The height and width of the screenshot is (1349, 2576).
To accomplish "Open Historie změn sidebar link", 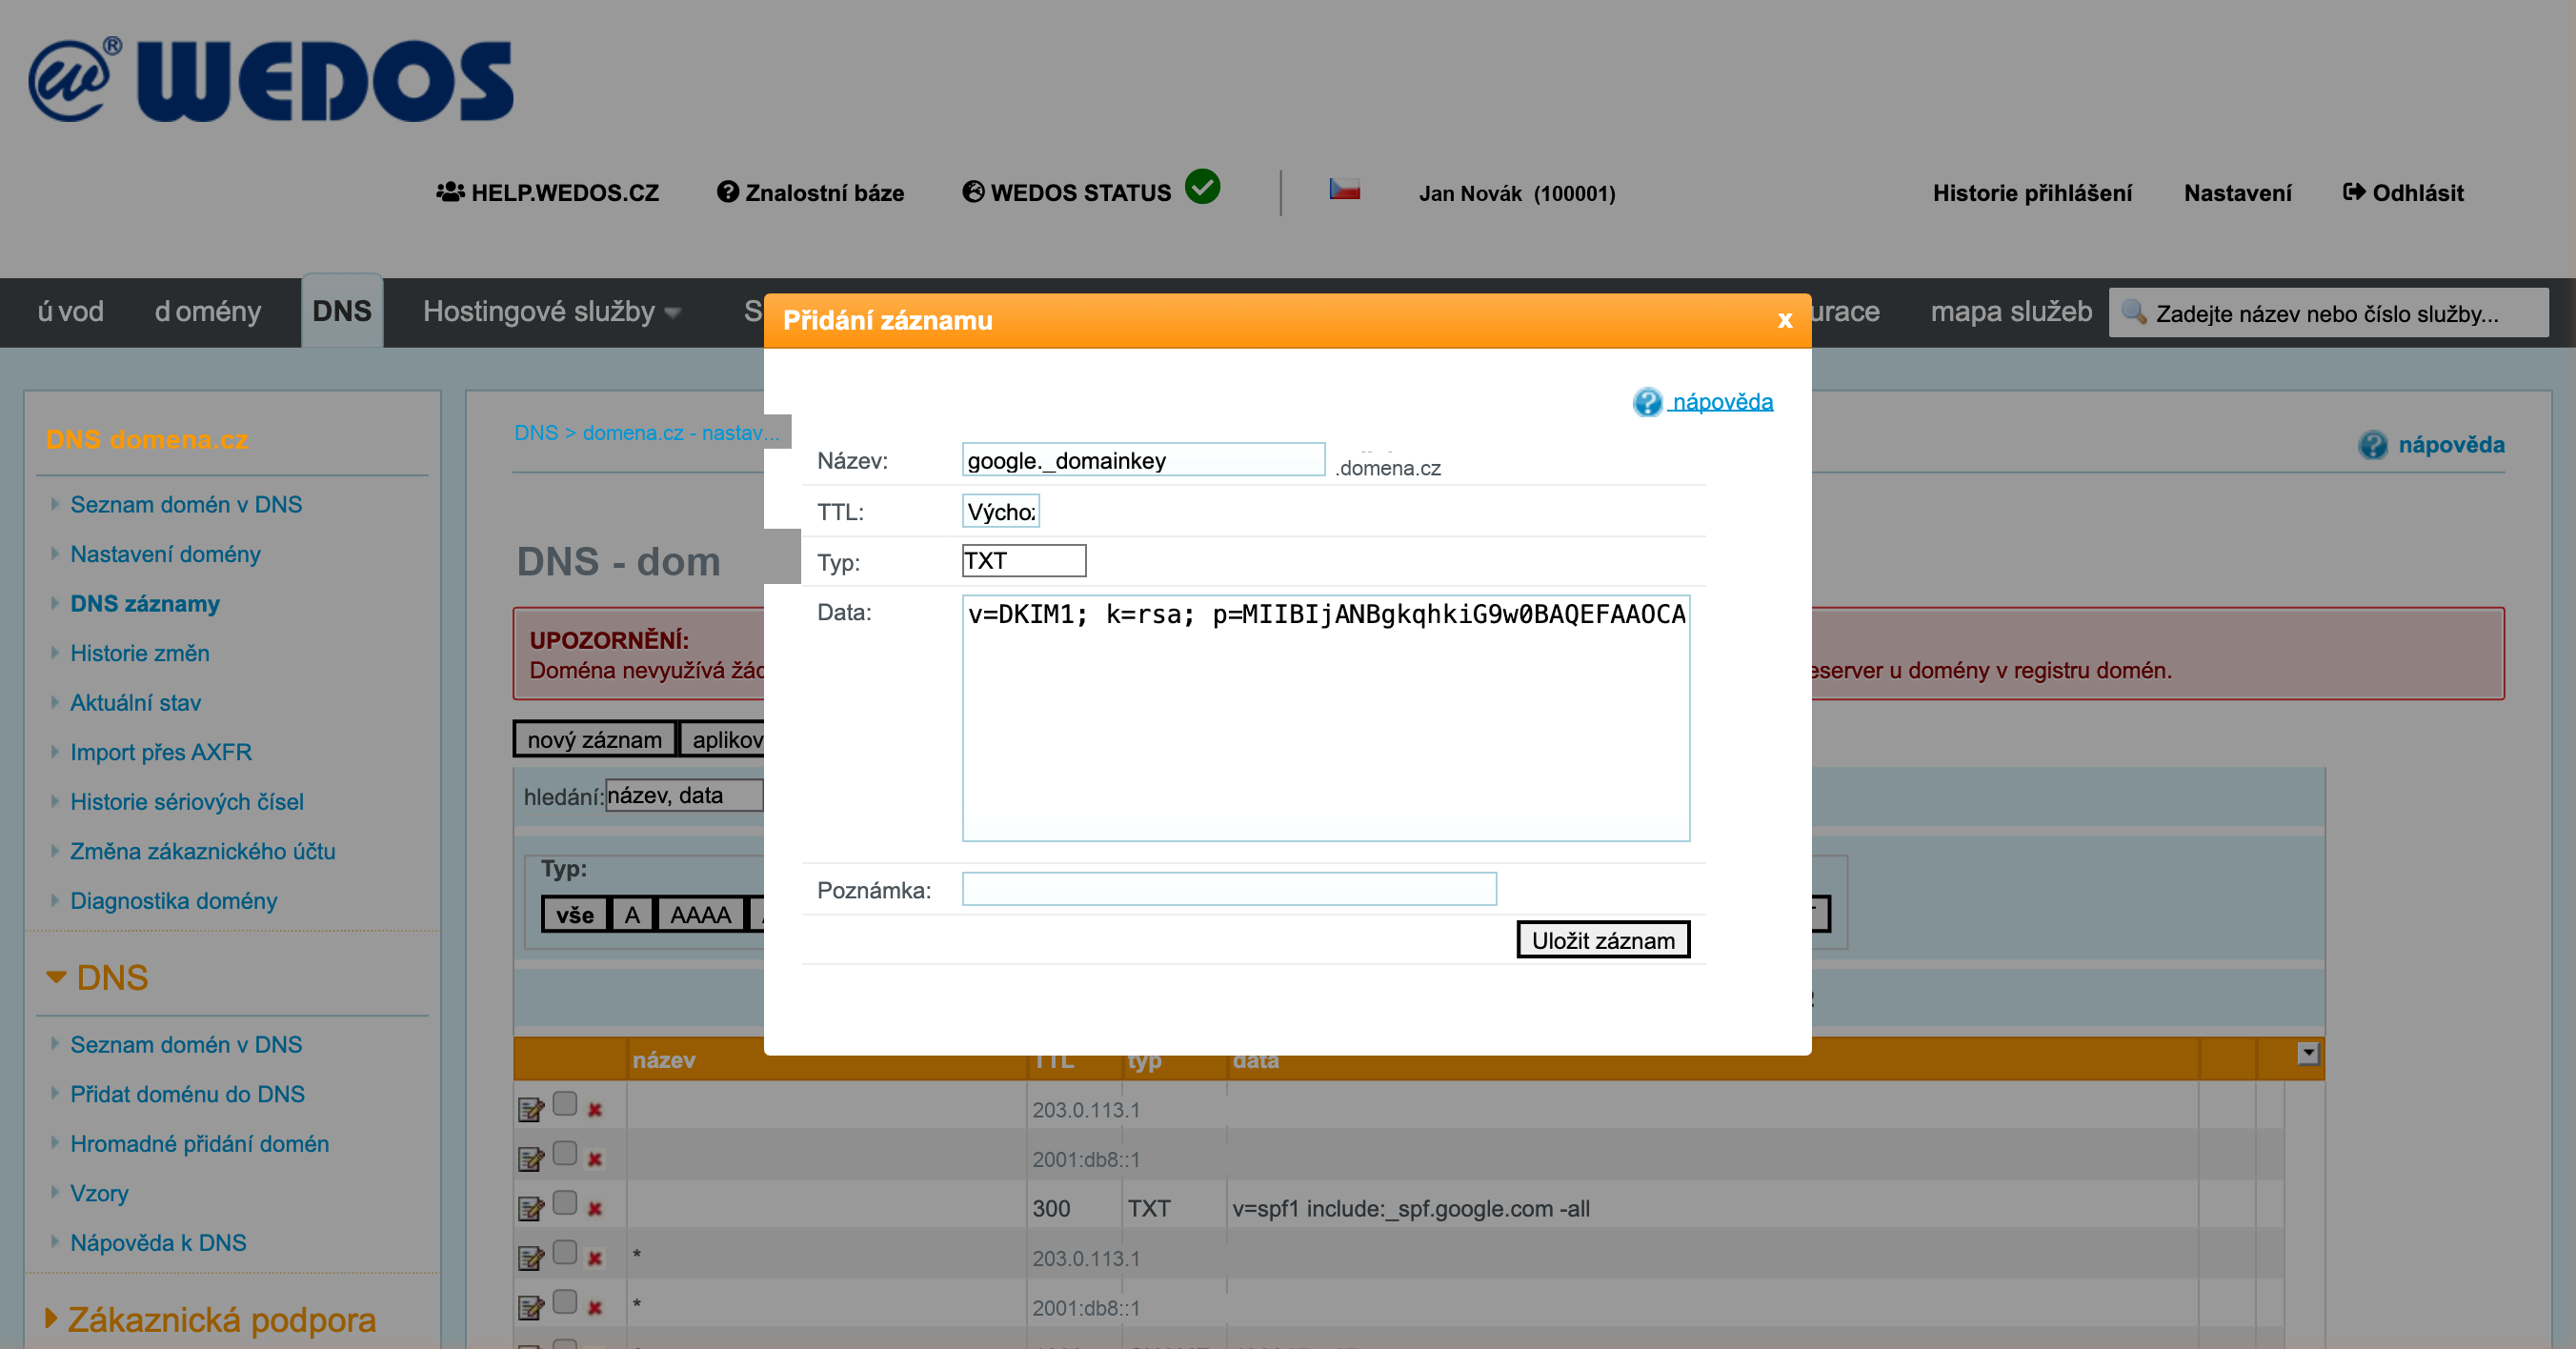I will pos(139,653).
